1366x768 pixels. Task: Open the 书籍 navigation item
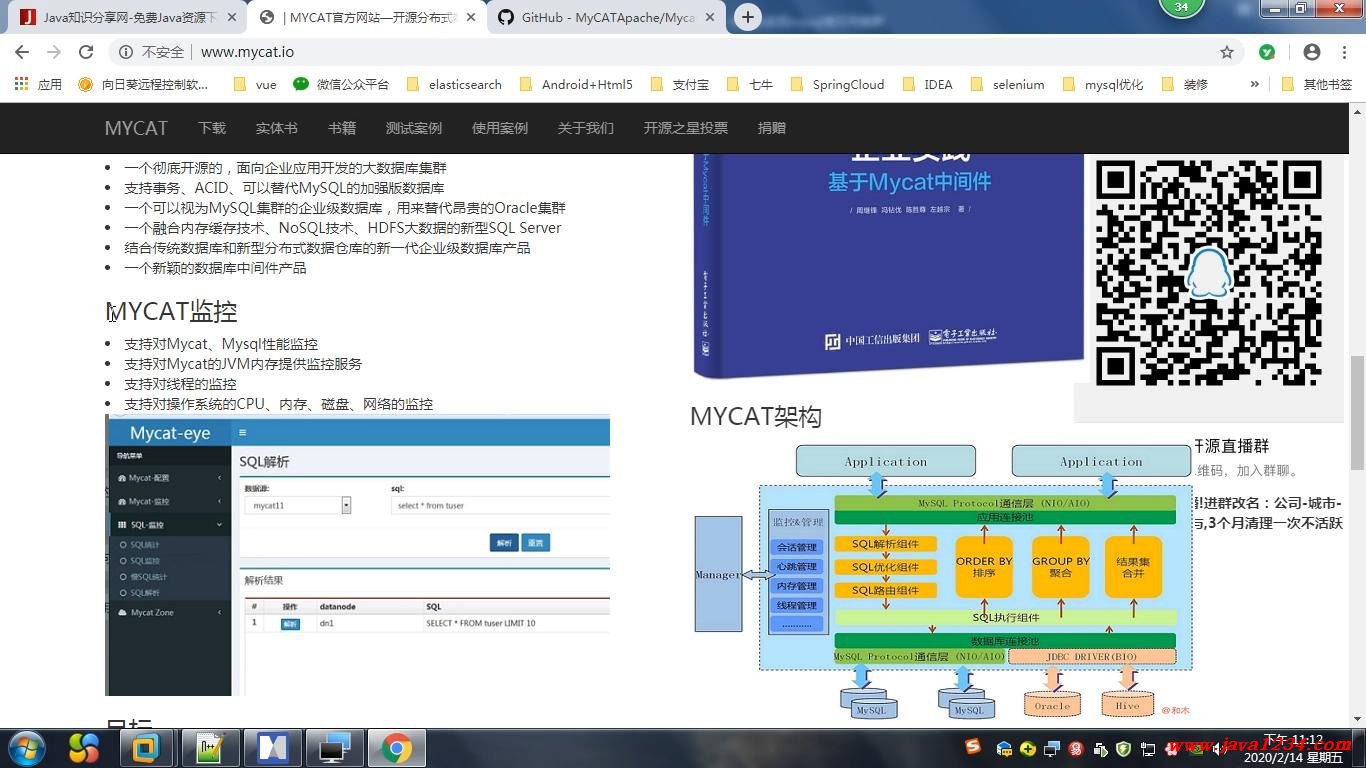tap(342, 128)
